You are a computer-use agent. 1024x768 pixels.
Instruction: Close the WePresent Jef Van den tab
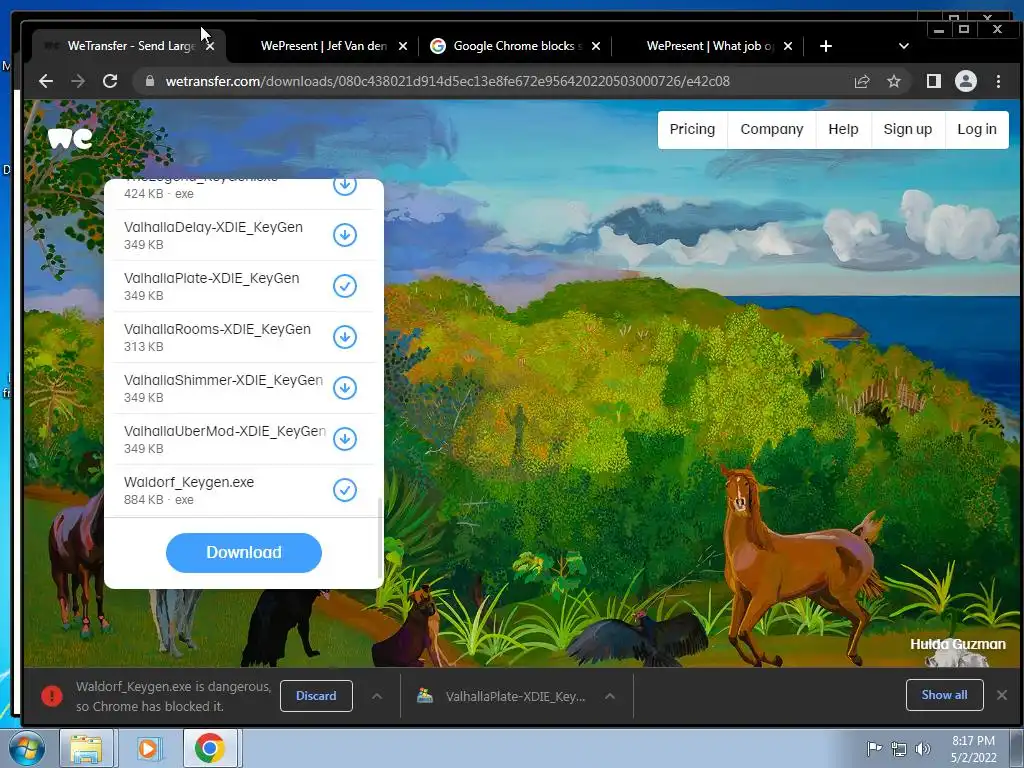(403, 46)
